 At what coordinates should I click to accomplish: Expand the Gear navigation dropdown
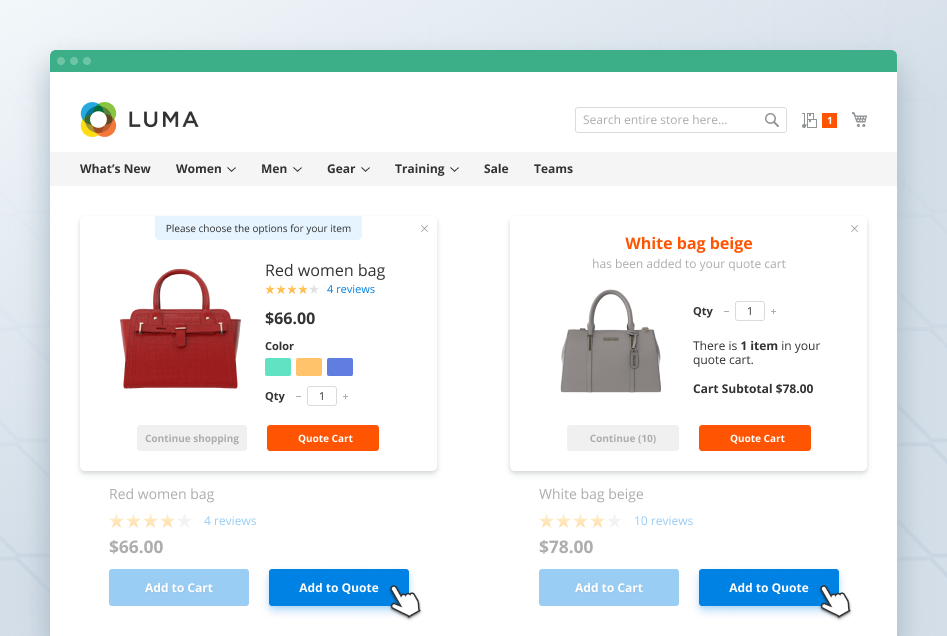point(347,168)
